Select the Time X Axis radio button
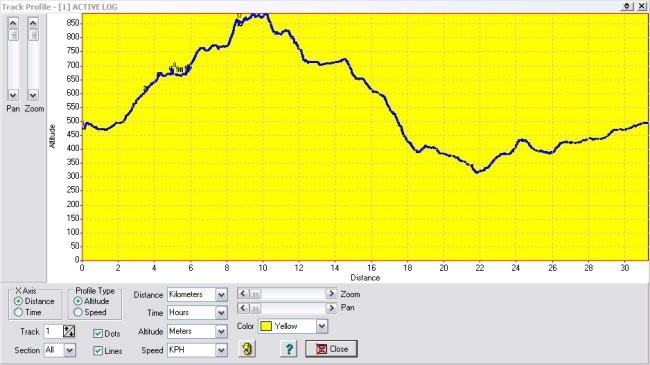 click(x=18, y=312)
